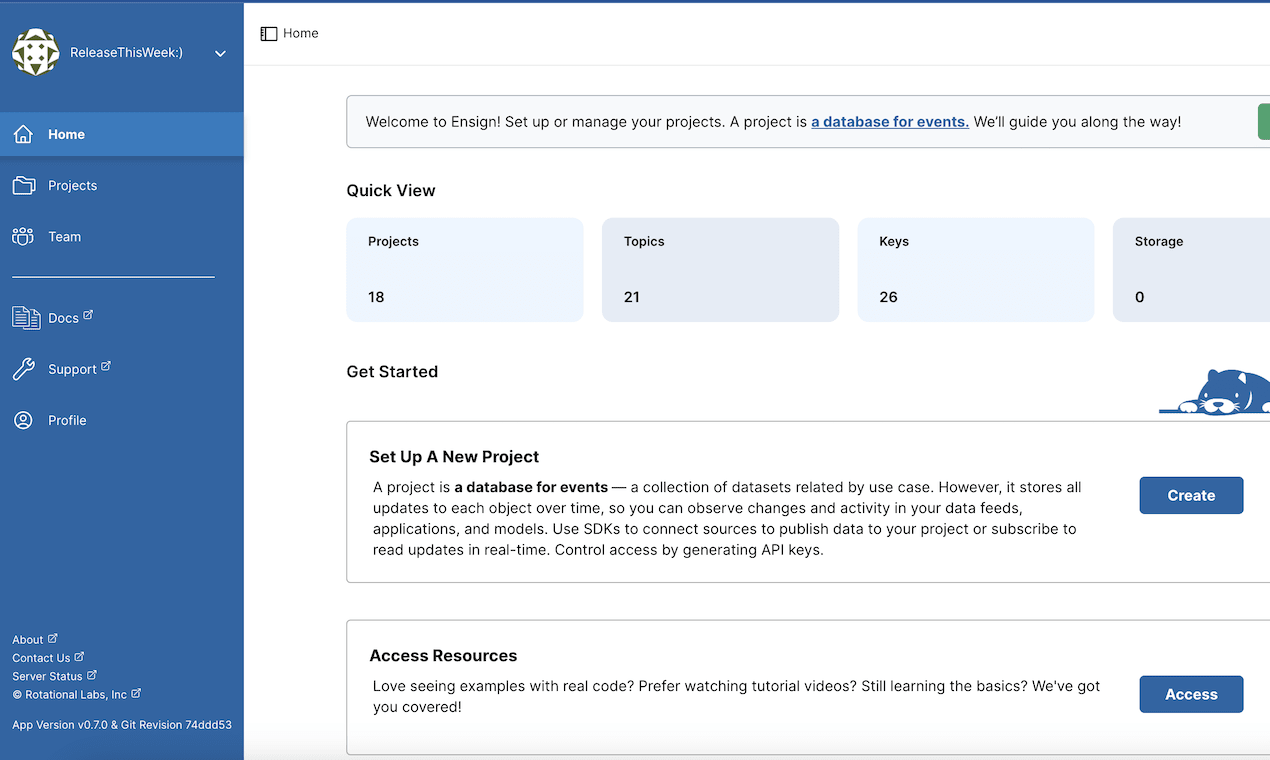Expand the ReleaseThisWeek:) organization dropdown chevron
Screen dimensions: 1270x760
point(221,53)
